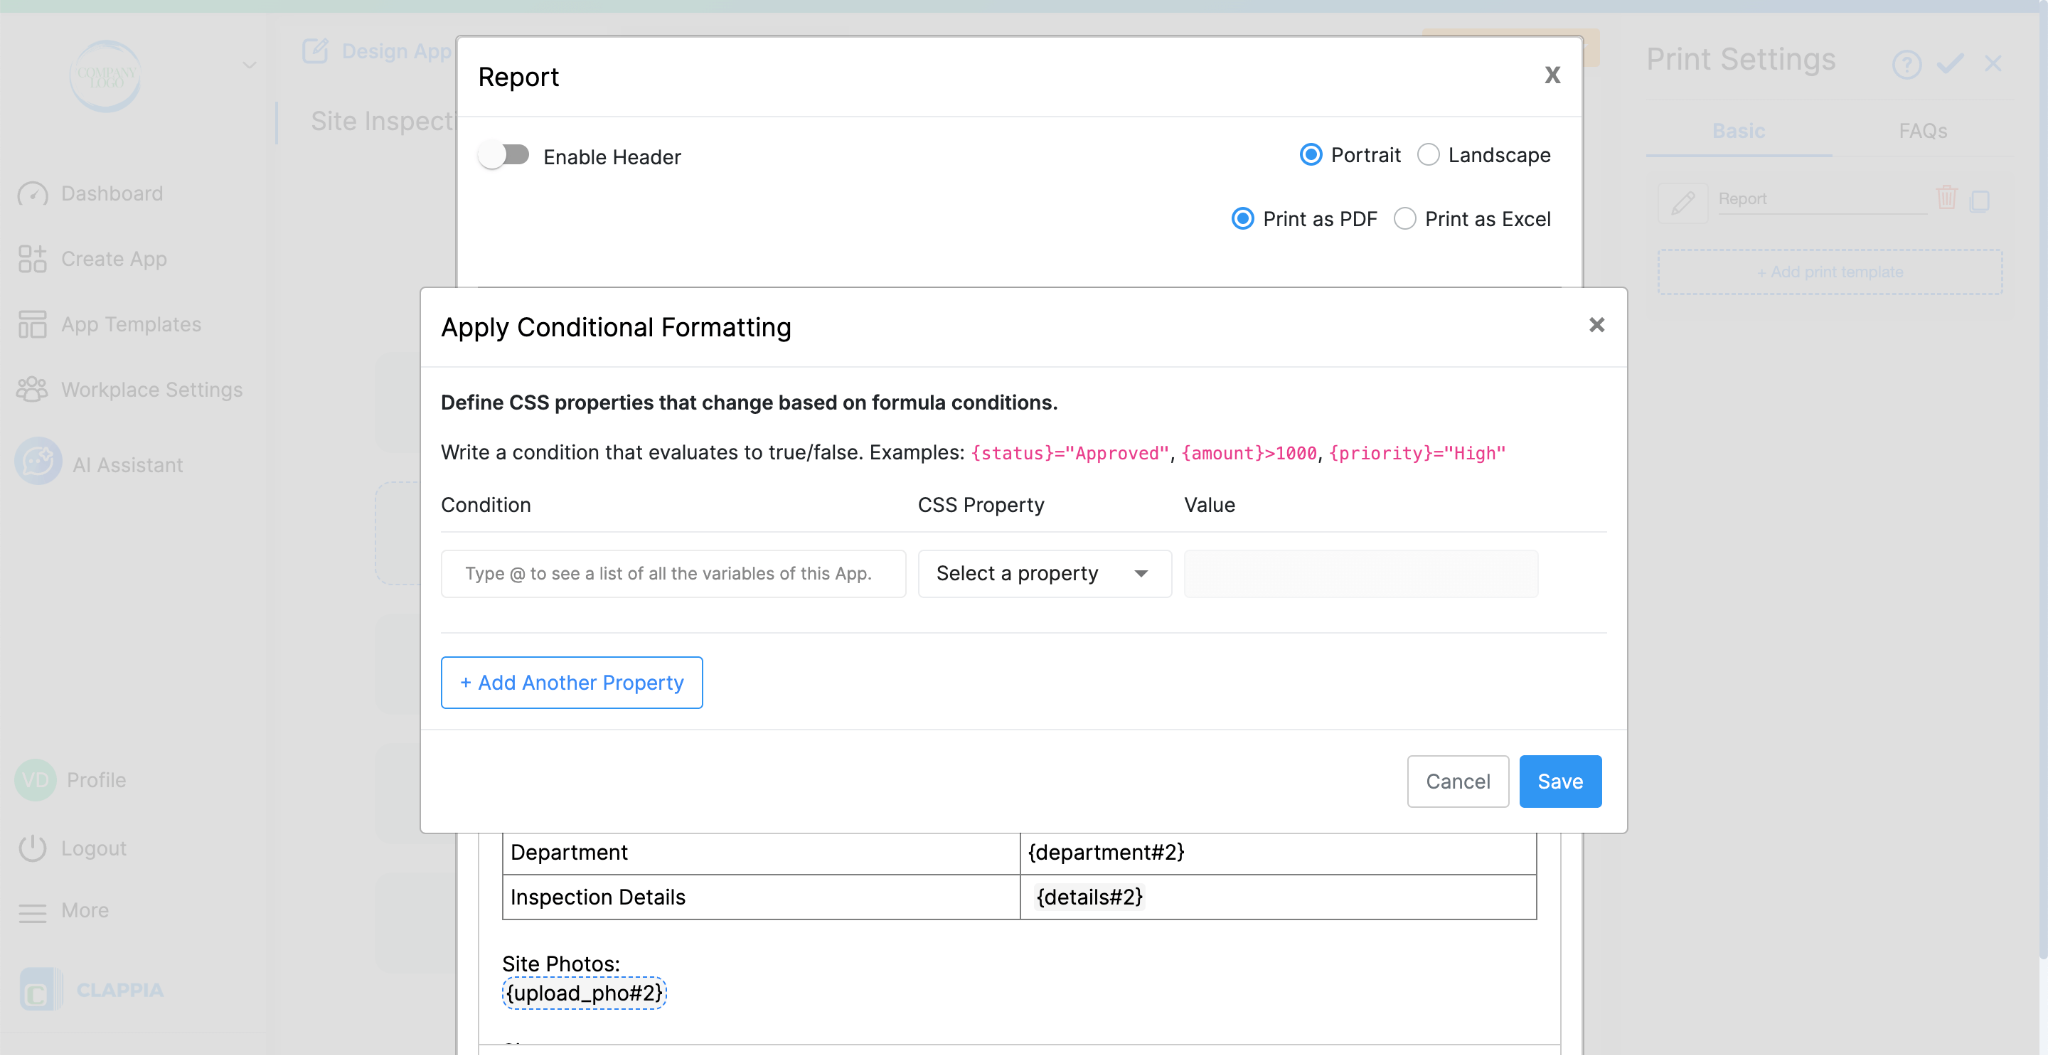Choose the Print as Excel option

1405,219
